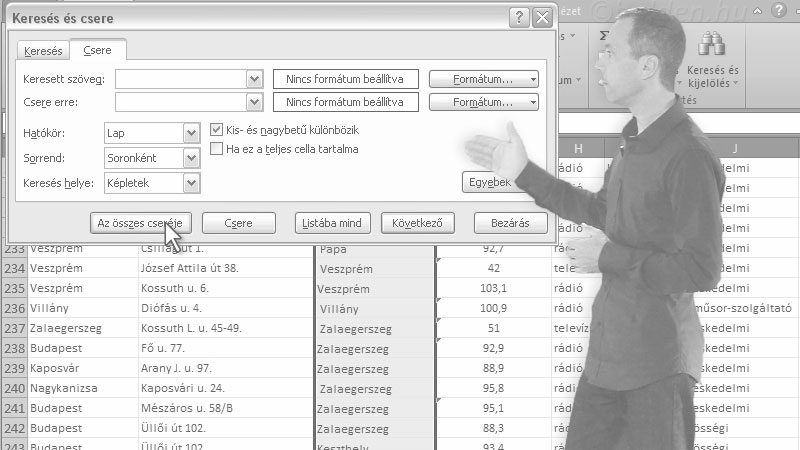Click the Egyebek button

[x=489, y=182]
